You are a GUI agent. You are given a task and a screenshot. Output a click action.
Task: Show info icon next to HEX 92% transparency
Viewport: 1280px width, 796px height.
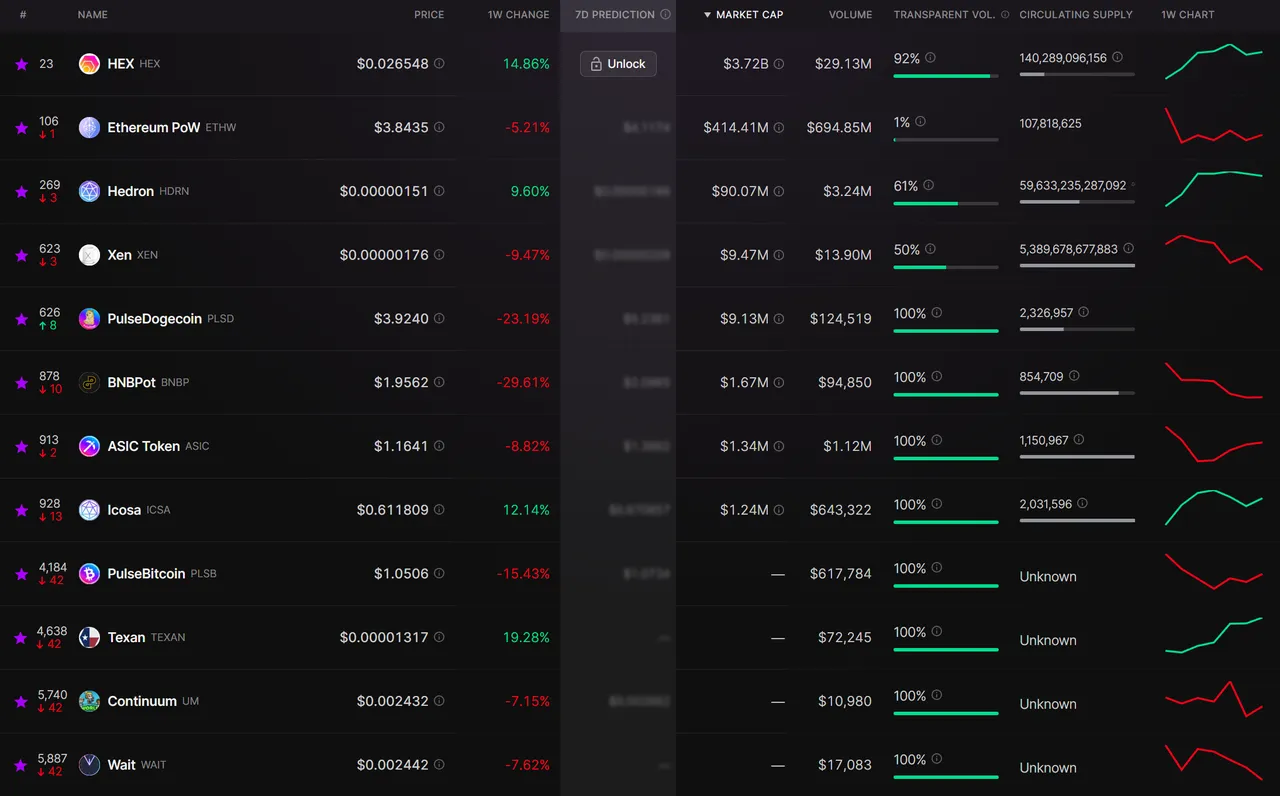click(930, 58)
